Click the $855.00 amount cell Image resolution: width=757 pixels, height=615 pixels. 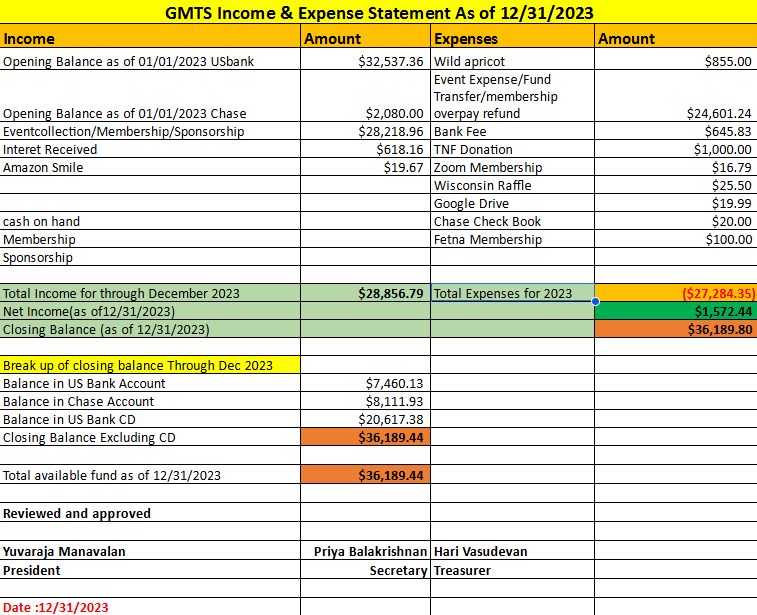pyautogui.click(x=676, y=61)
